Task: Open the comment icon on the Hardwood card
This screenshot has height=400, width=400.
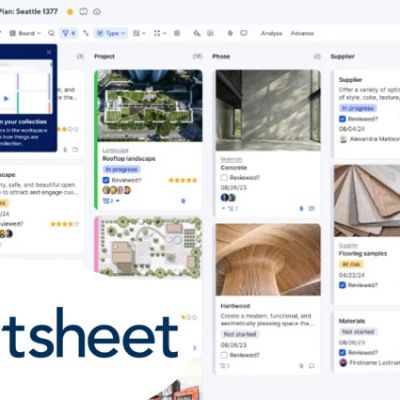Action: click(312, 366)
